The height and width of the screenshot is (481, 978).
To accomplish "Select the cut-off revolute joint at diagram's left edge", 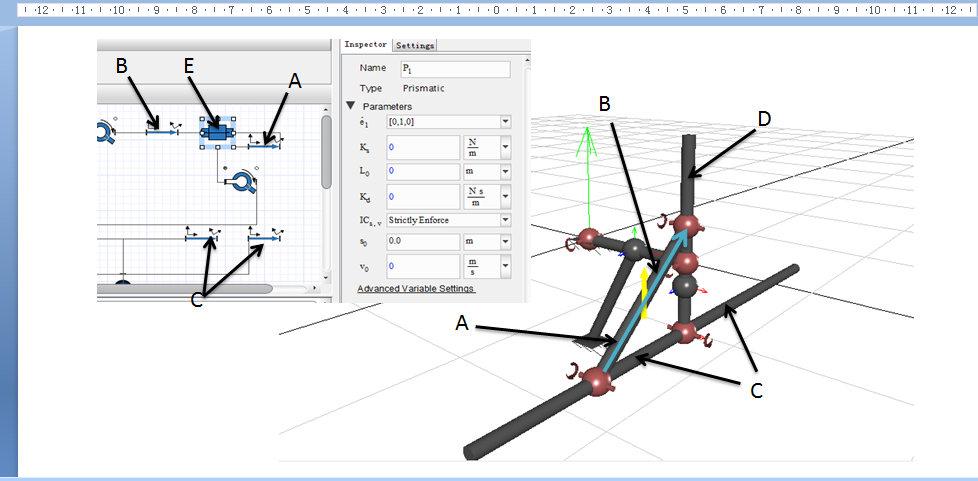I will pyautogui.click(x=105, y=132).
